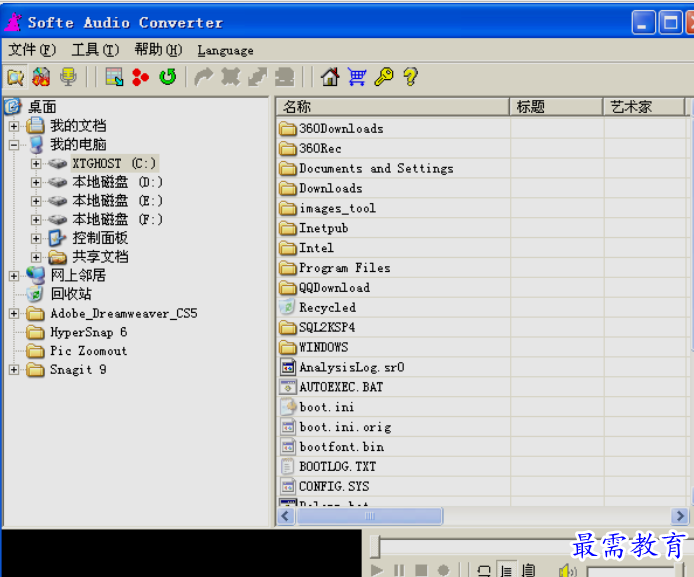
Task: Open the 工具(T) menu
Action: pyautogui.click(x=95, y=50)
